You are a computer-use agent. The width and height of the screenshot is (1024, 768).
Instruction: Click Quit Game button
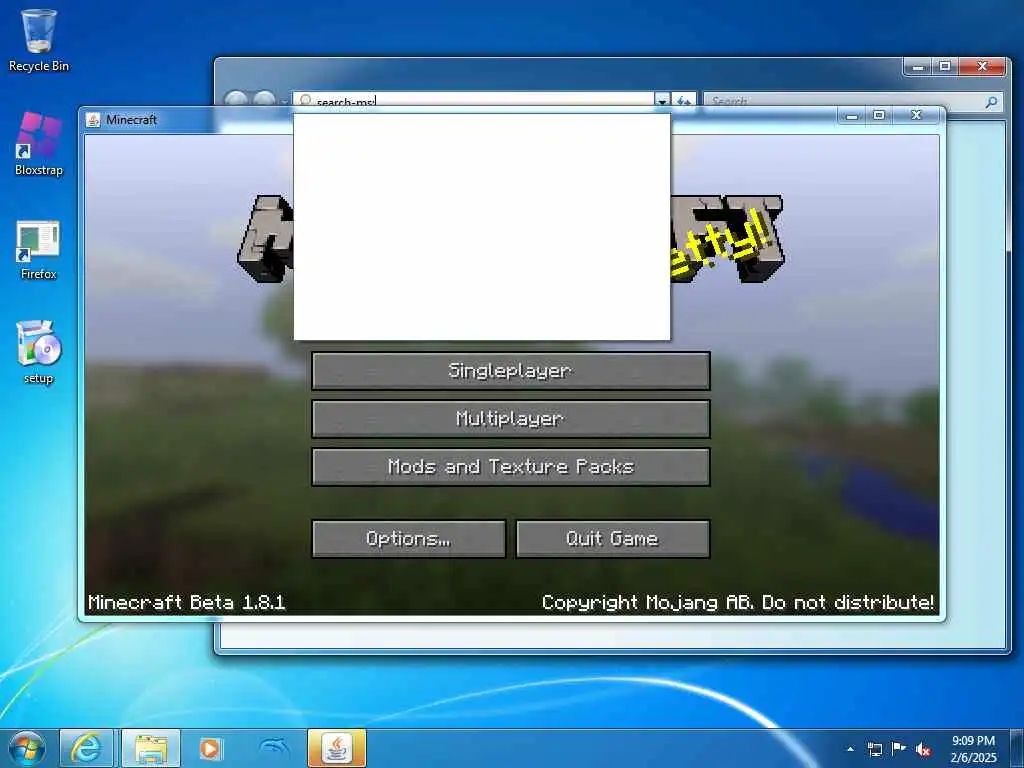[x=613, y=539]
